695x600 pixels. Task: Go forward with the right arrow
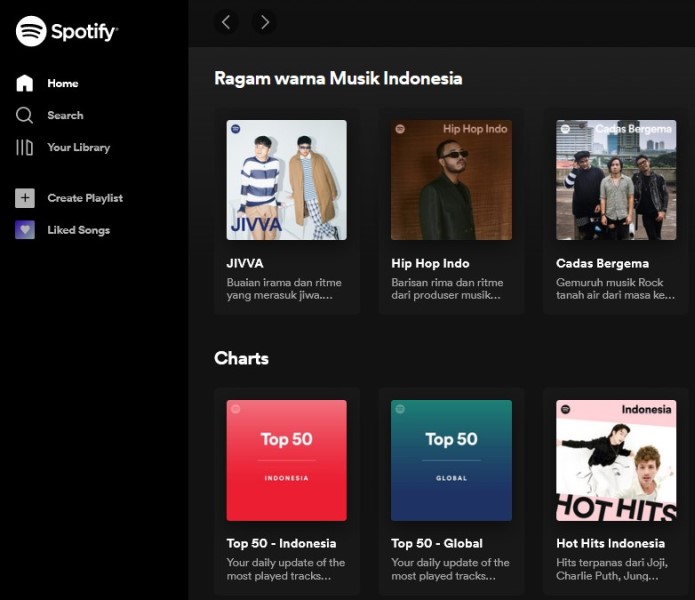pos(264,22)
